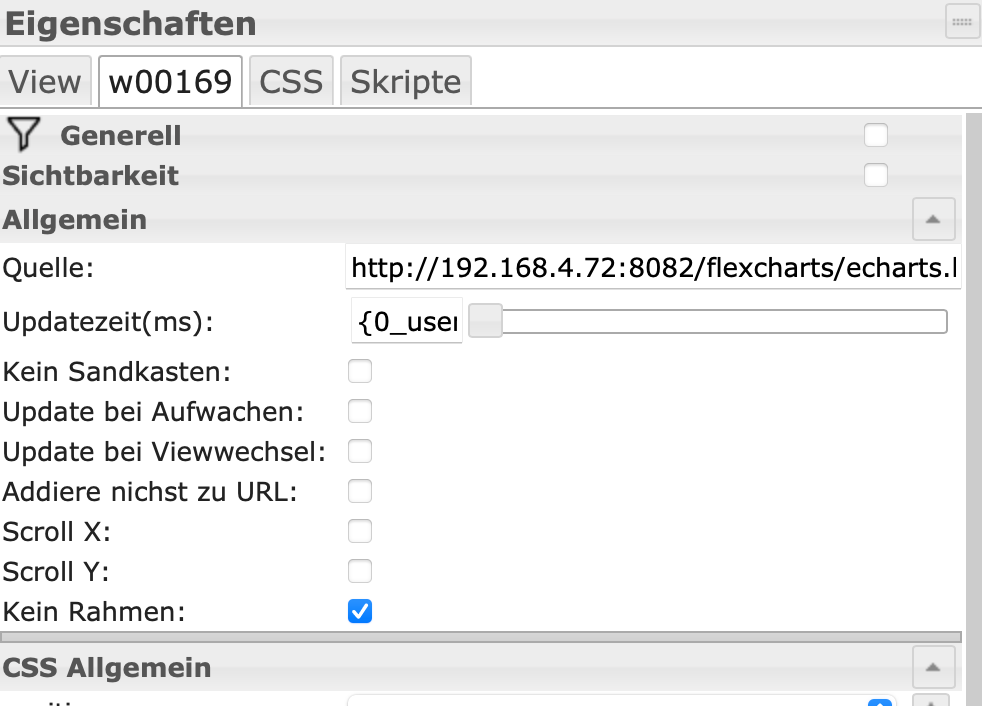Image resolution: width=982 pixels, height=706 pixels.
Task: Tick the Sichtbarkeit section checkbox
Action: pos(876,175)
